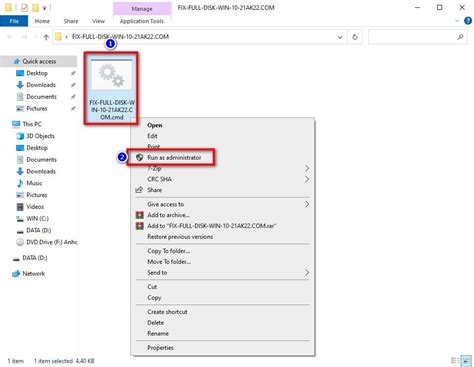Choose Run as administrator
The width and height of the screenshot is (474, 367).
pyautogui.click(x=174, y=158)
